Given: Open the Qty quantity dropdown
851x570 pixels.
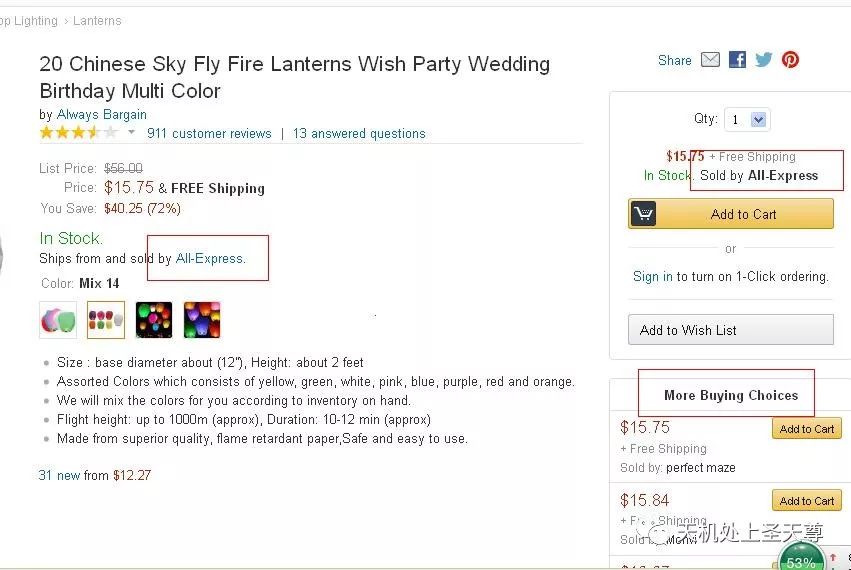Looking at the screenshot, I should [747, 120].
